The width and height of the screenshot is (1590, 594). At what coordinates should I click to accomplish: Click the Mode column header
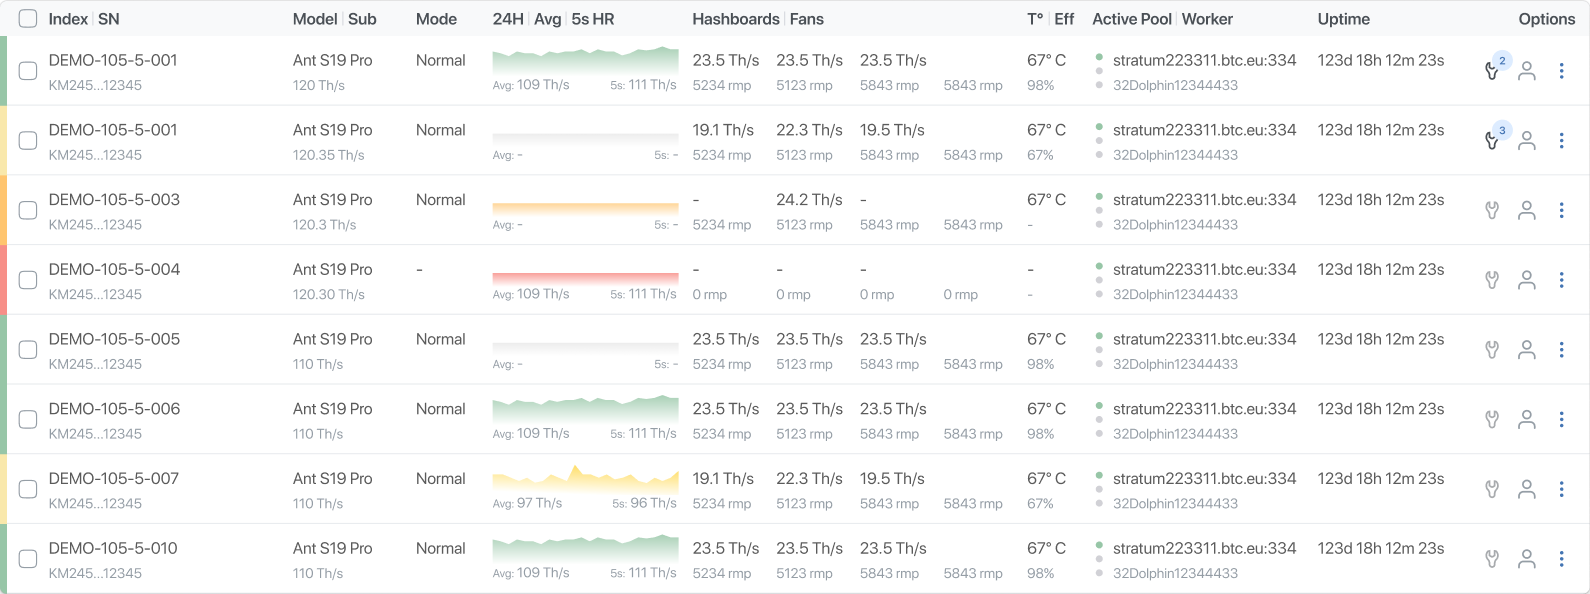coord(436,19)
